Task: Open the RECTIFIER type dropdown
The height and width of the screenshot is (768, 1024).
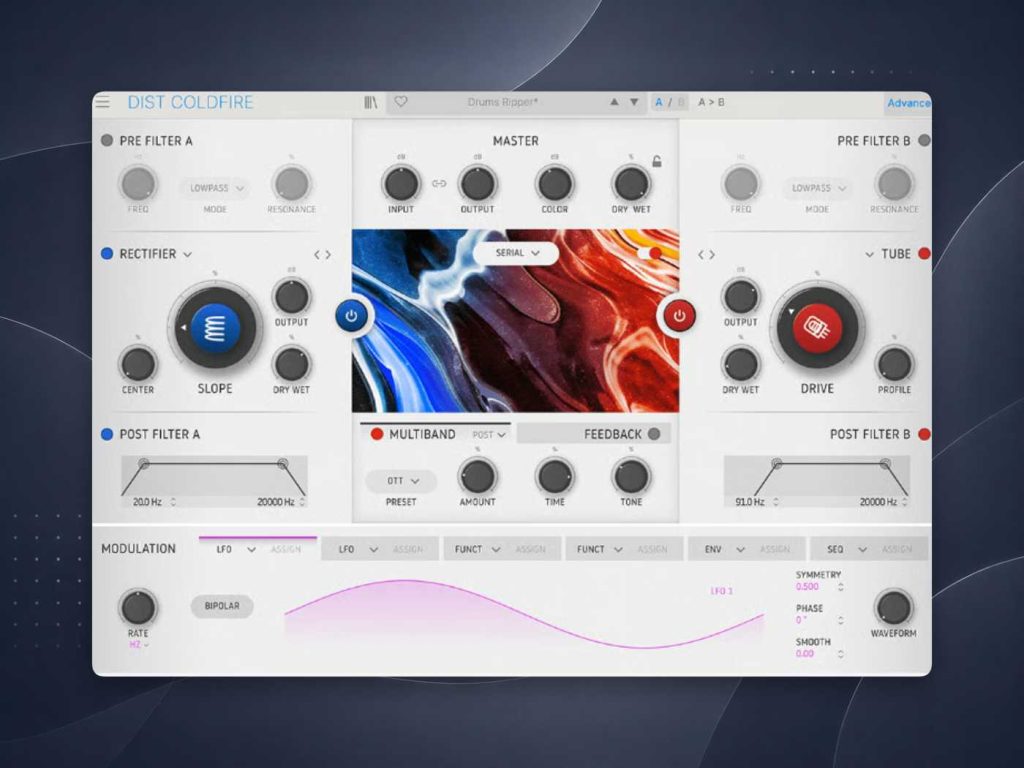Action: pyautogui.click(x=155, y=254)
